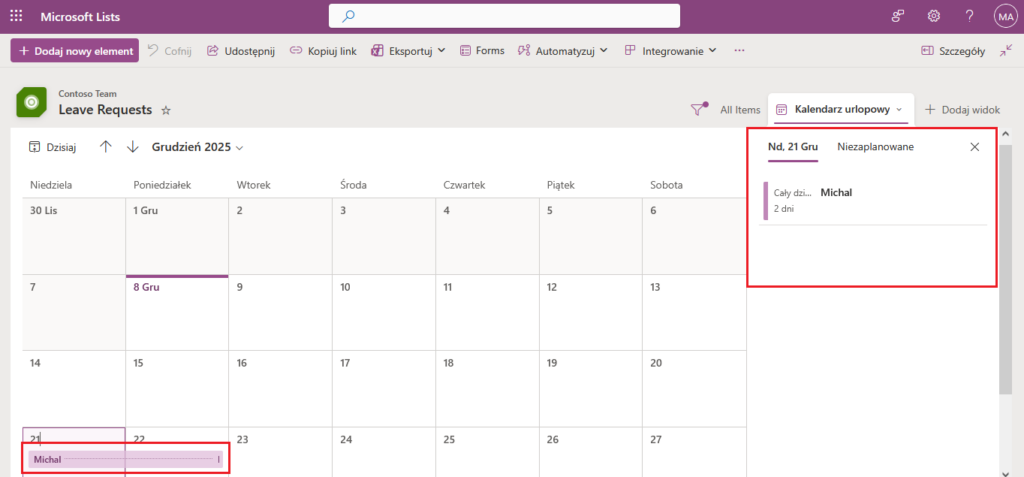Expand the Eksportuj dropdown
This screenshot has width=1024, height=477.
[408, 50]
